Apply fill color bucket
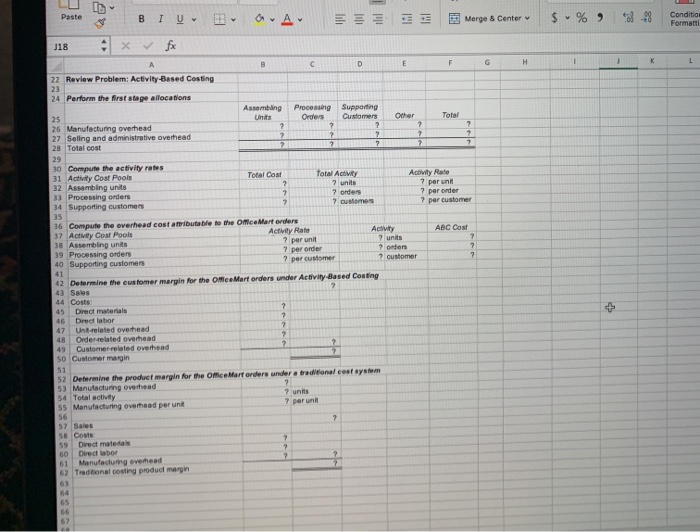Image resolution: width=700 pixels, height=532 pixels. [259, 19]
